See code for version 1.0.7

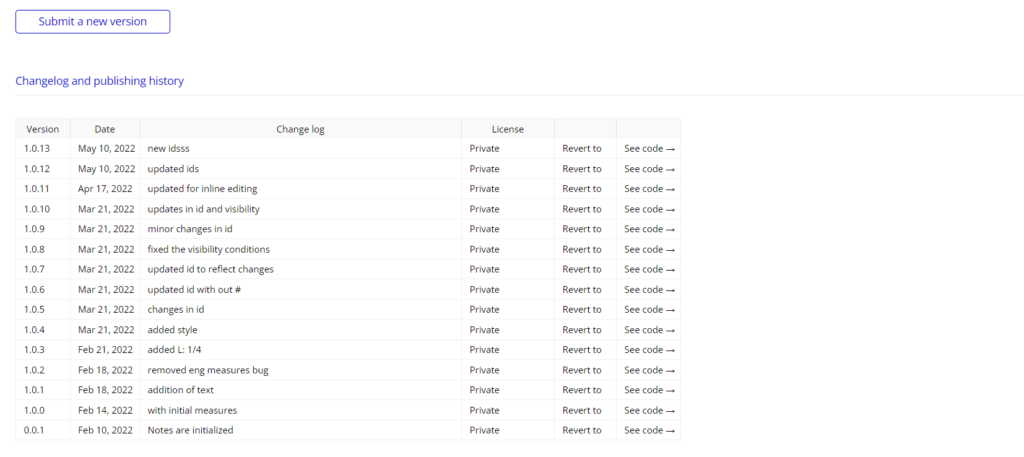point(649,269)
